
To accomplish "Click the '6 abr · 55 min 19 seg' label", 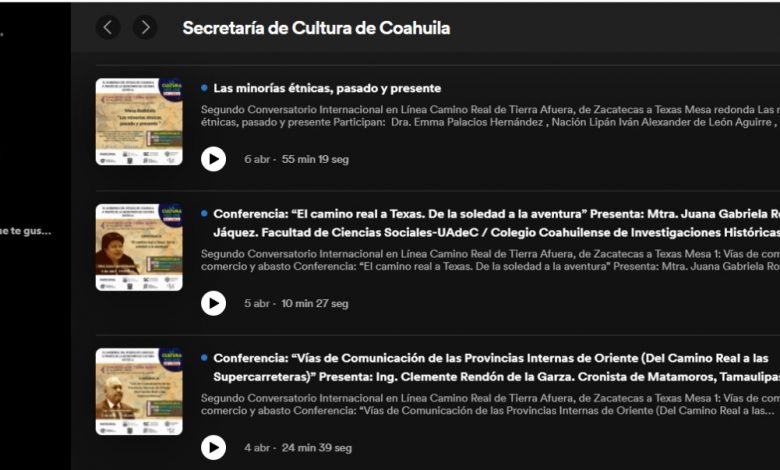I will pyautogui.click(x=296, y=159).
